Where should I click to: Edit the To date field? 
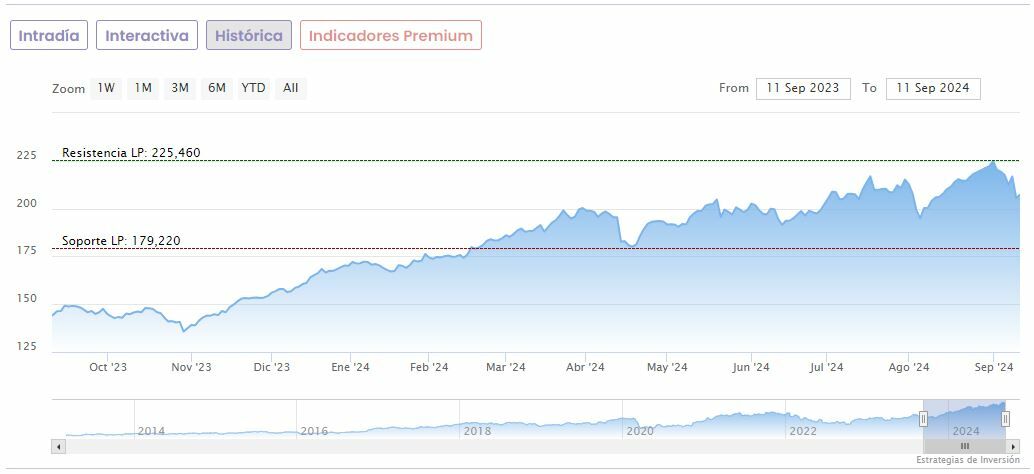click(933, 88)
